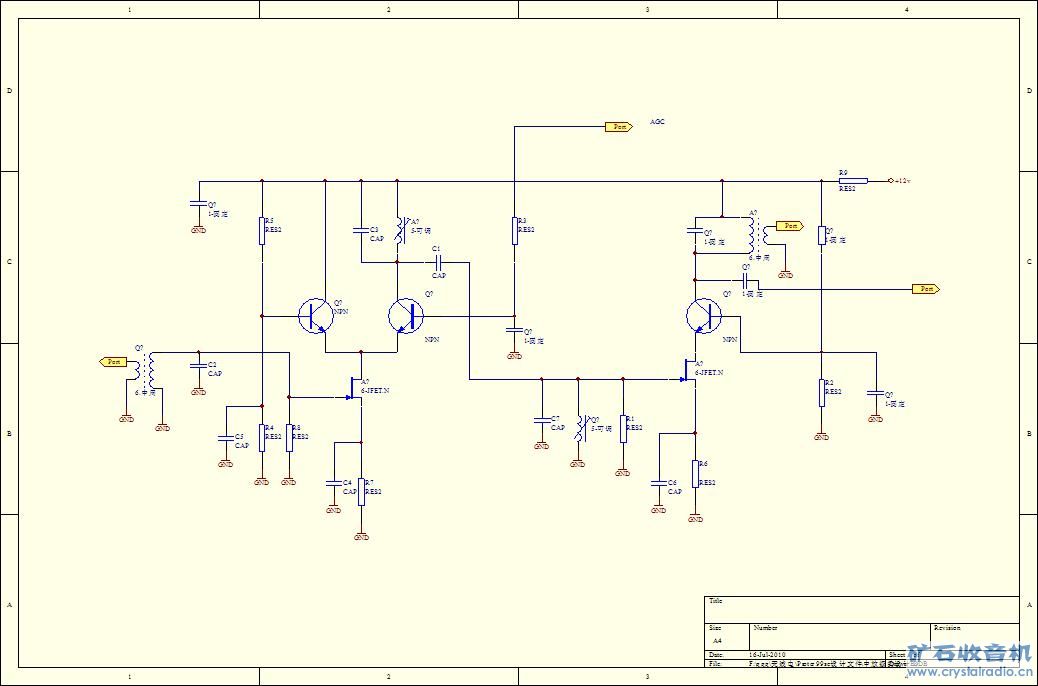This screenshot has height=686, width=1038.
Task: Select the resistor above R2 on the supply rail
Action: click(822, 235)
